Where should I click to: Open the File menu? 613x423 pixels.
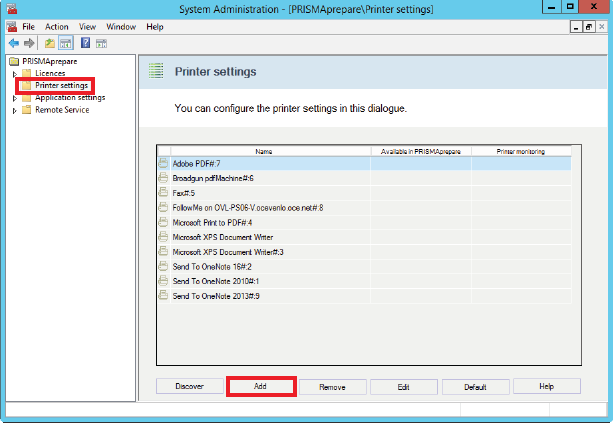tap(29, 27)
